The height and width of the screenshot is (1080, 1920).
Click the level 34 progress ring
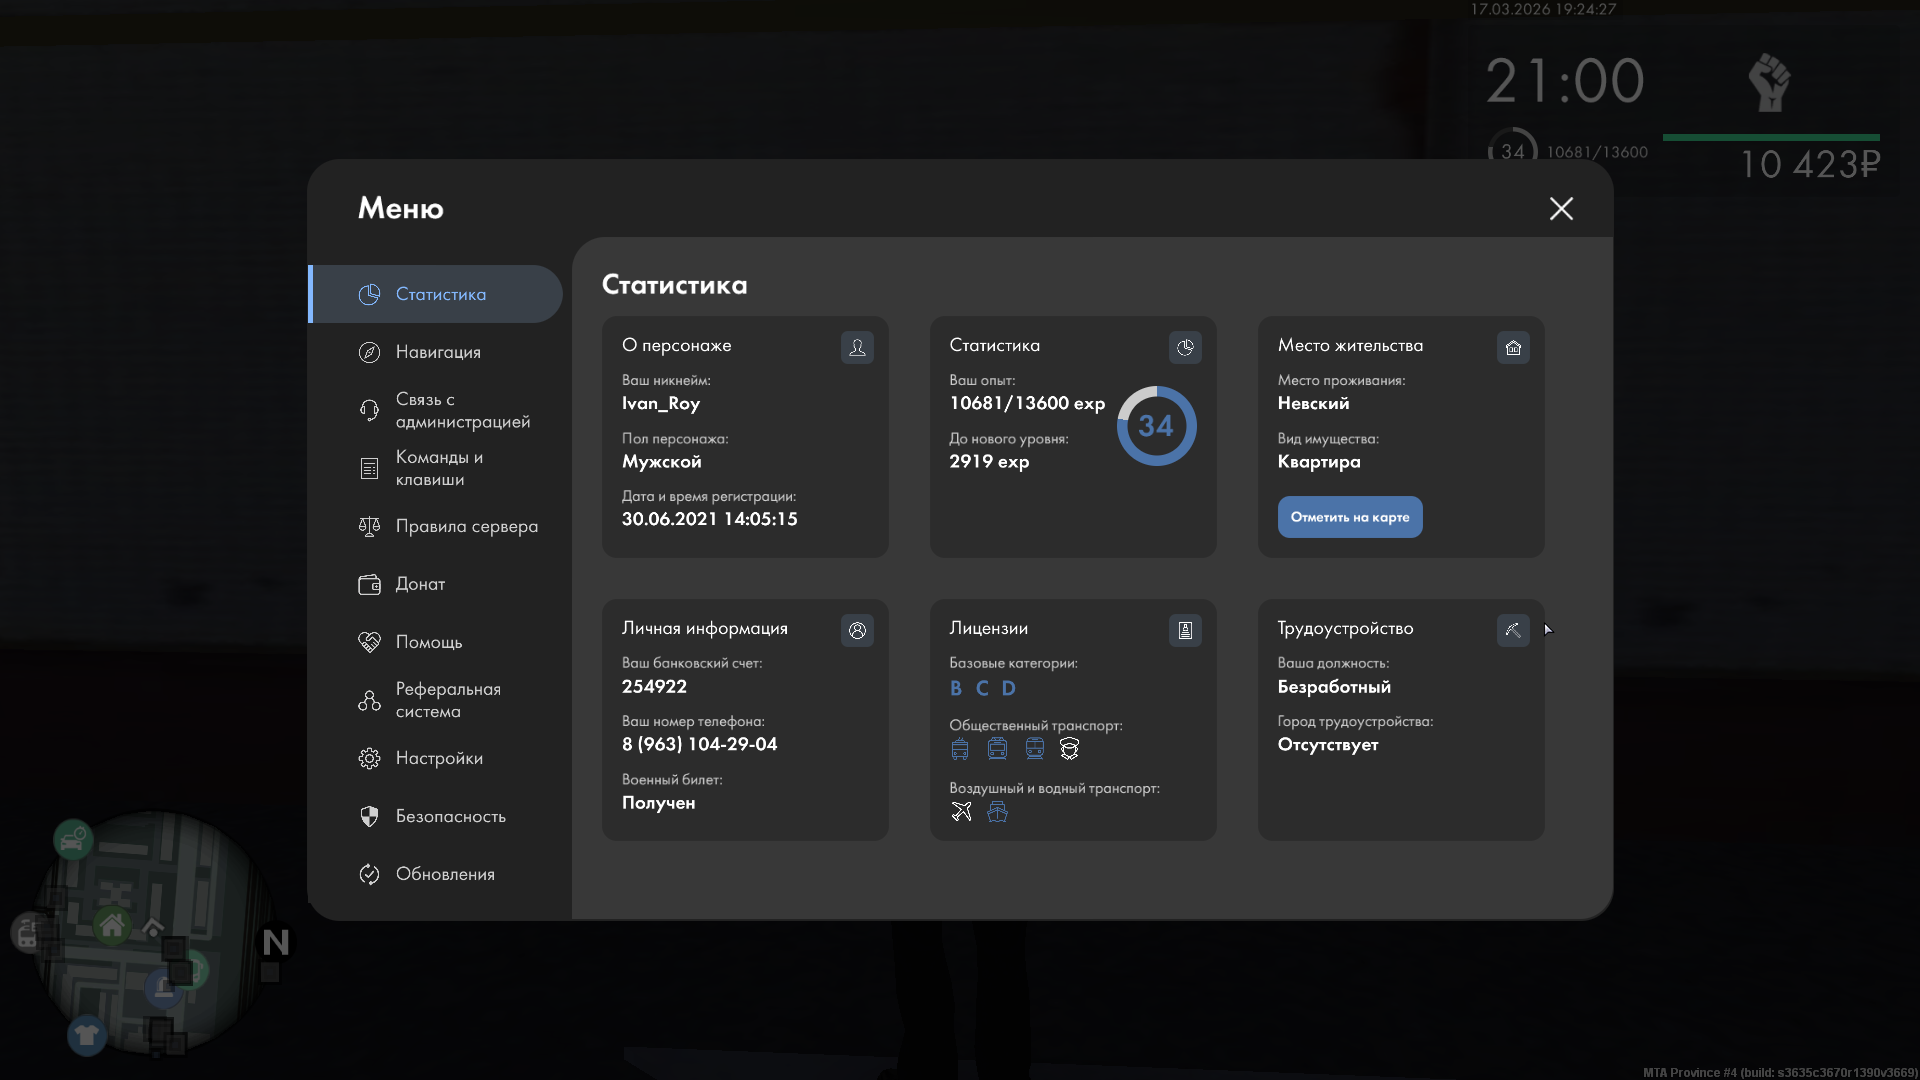click(1156, 426)
